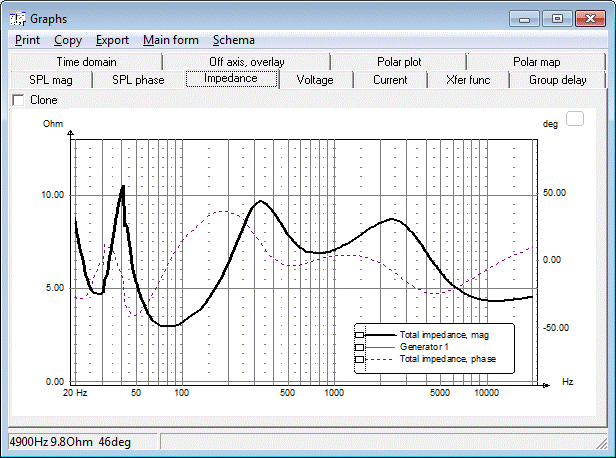Open the Schema menu
The height and width of the screenshot is (458, 616).
tap(234, 40)
